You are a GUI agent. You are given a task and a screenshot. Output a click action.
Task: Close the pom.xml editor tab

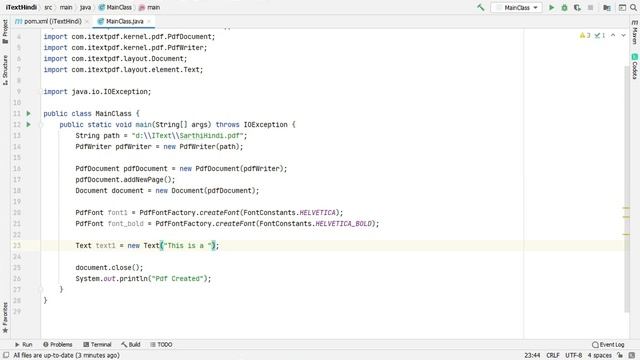[x=87, y=21]
